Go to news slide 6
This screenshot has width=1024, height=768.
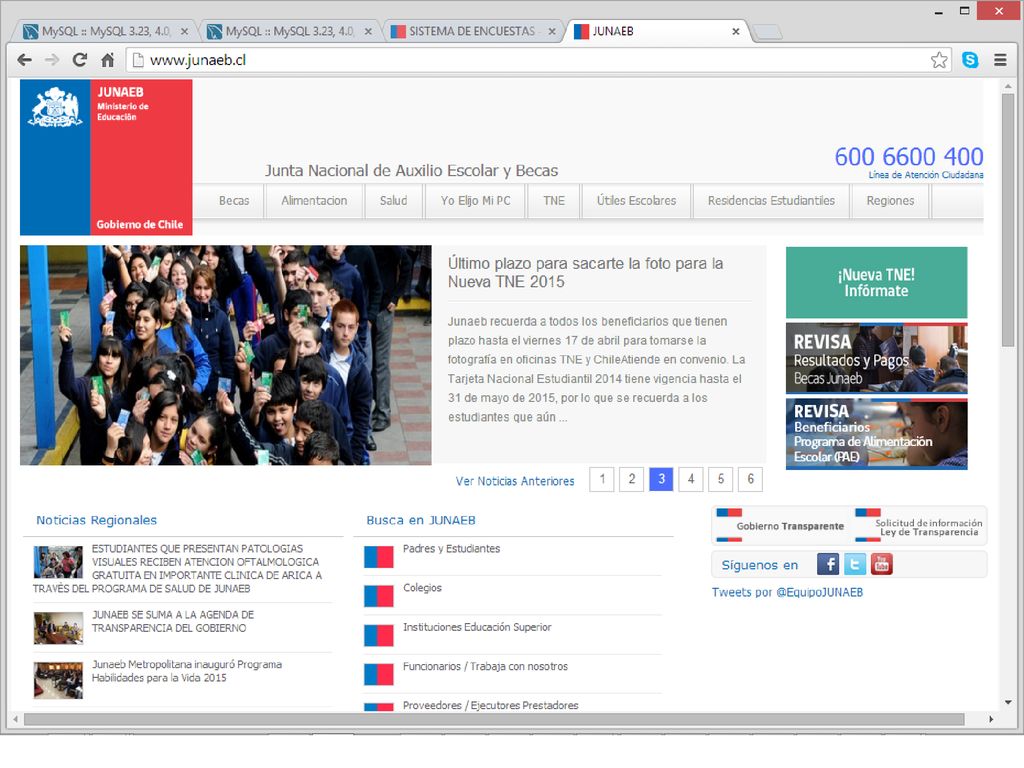[x=750, y=479]
